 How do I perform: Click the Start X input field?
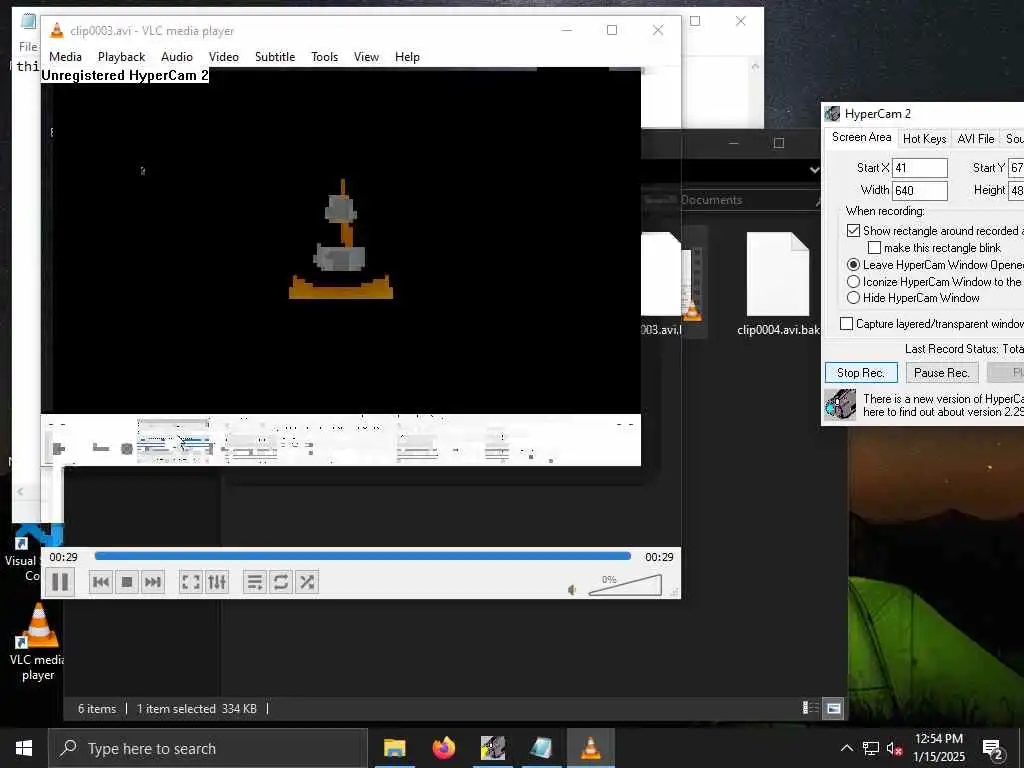[920, 168]
